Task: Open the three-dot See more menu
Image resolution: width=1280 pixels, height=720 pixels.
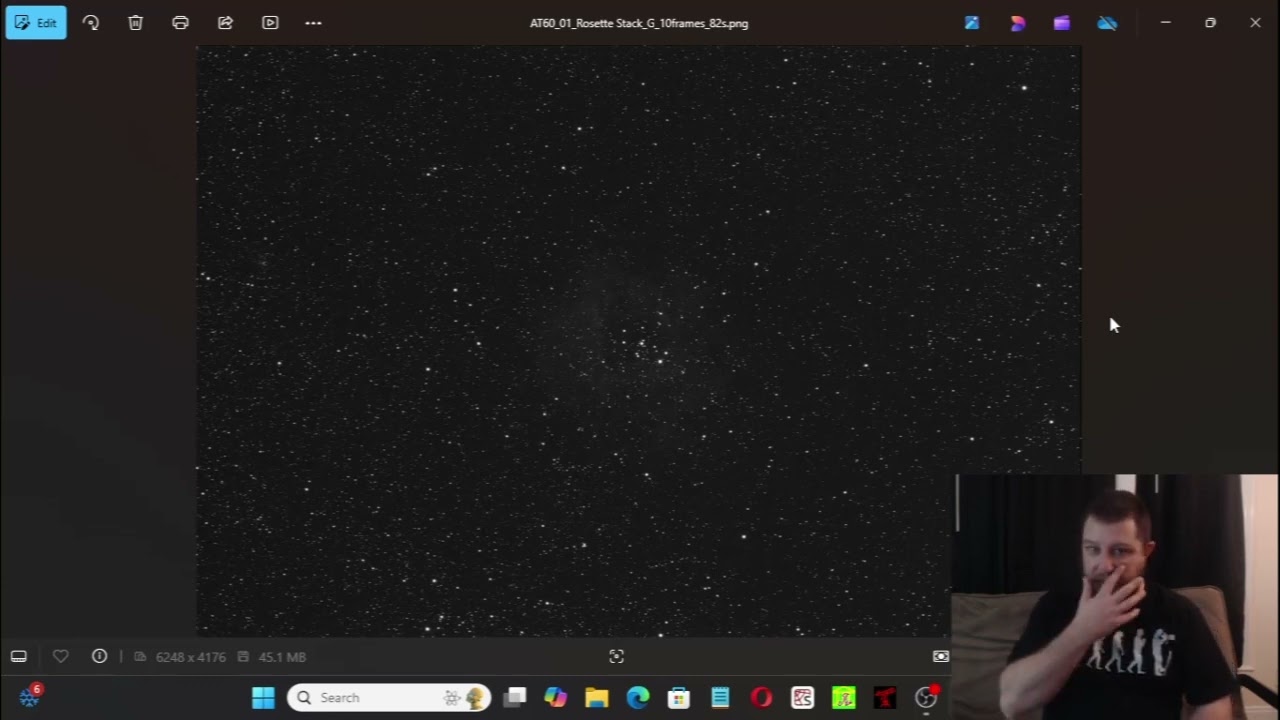Action: click(313, 23)
